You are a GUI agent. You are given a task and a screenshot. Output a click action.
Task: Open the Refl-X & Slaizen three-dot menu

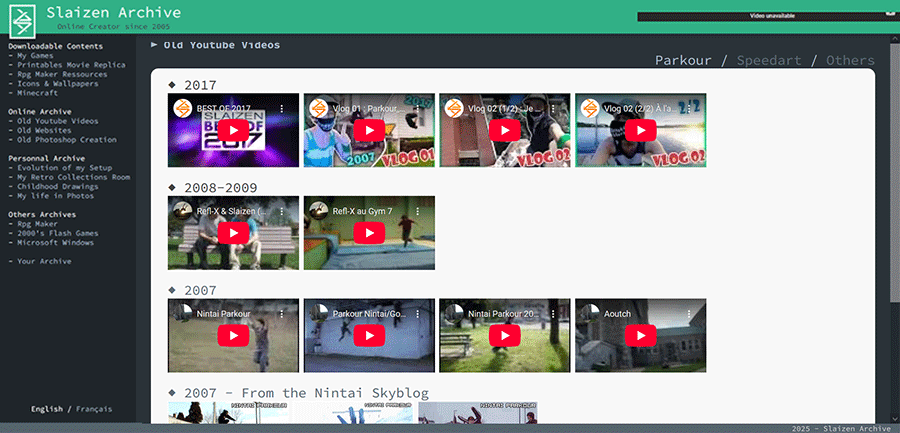coord(282,211)
